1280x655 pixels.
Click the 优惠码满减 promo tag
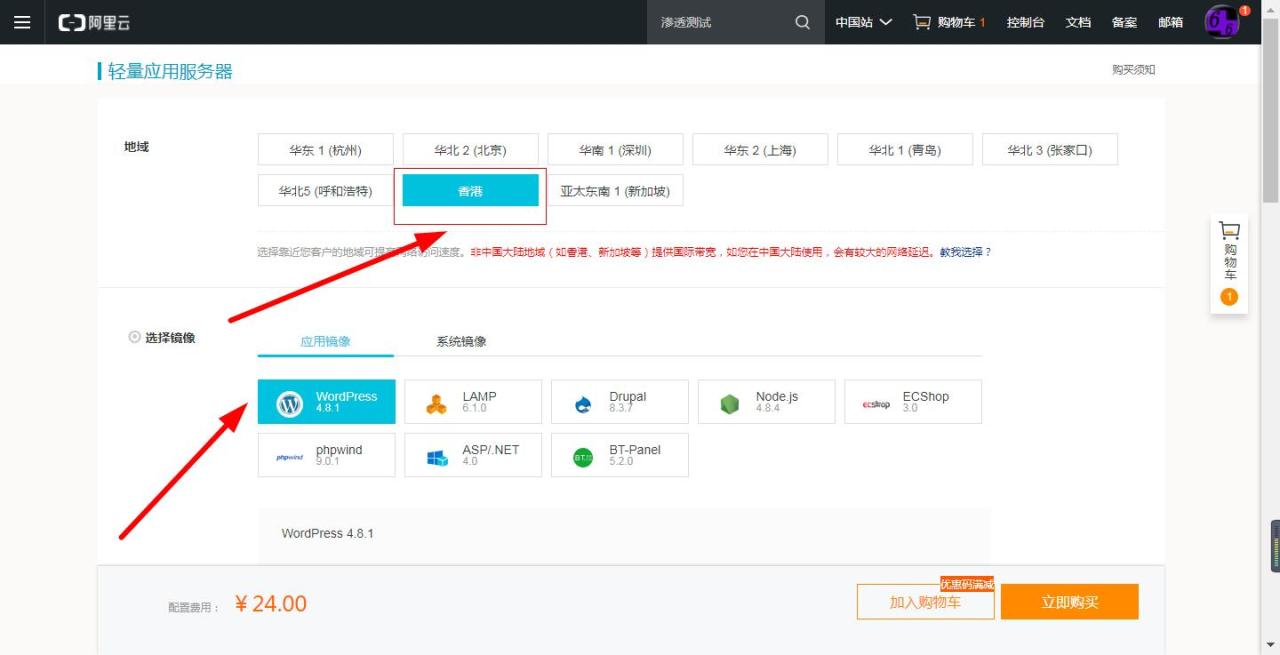click(967, 584)
